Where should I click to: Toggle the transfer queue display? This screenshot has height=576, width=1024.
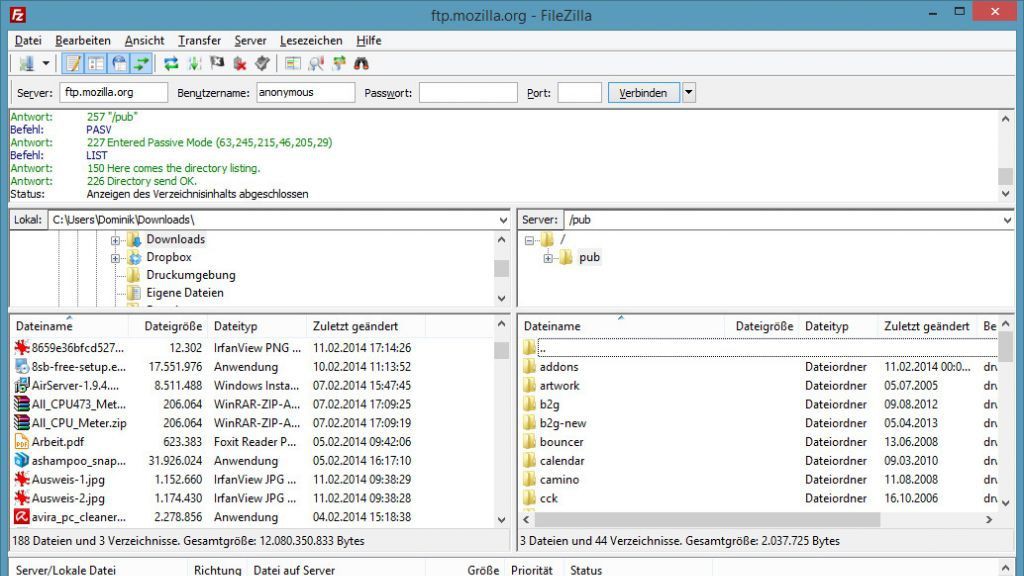coord(142,64)
